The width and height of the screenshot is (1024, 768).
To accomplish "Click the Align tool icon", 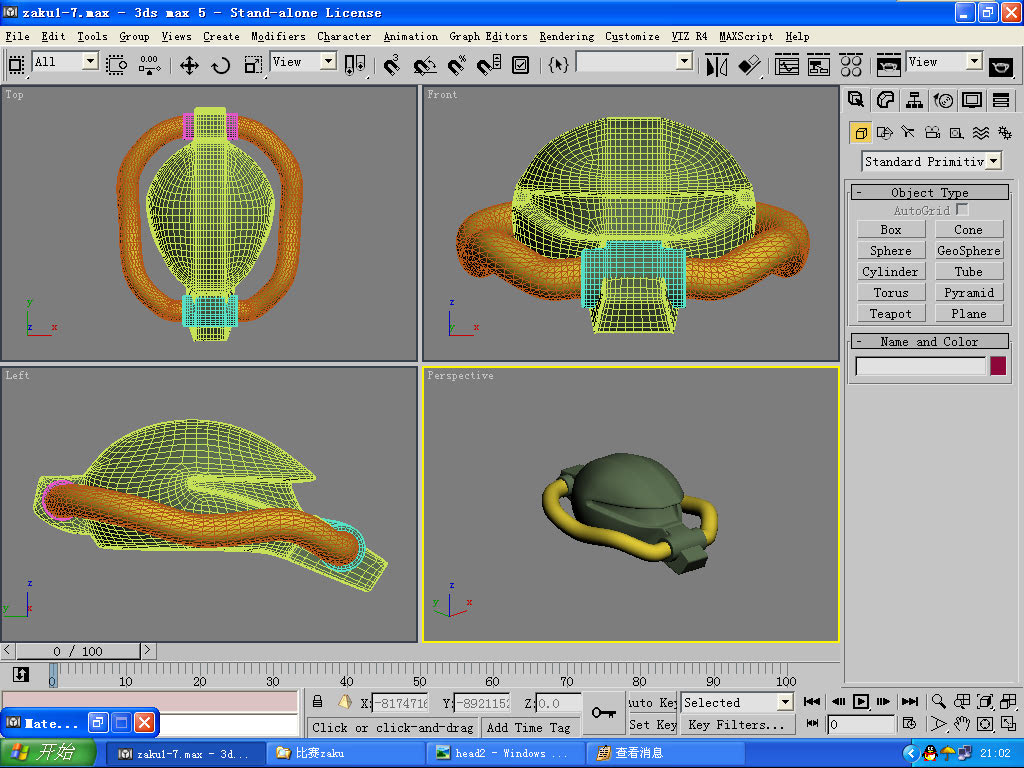I will (x=749, y=65).
